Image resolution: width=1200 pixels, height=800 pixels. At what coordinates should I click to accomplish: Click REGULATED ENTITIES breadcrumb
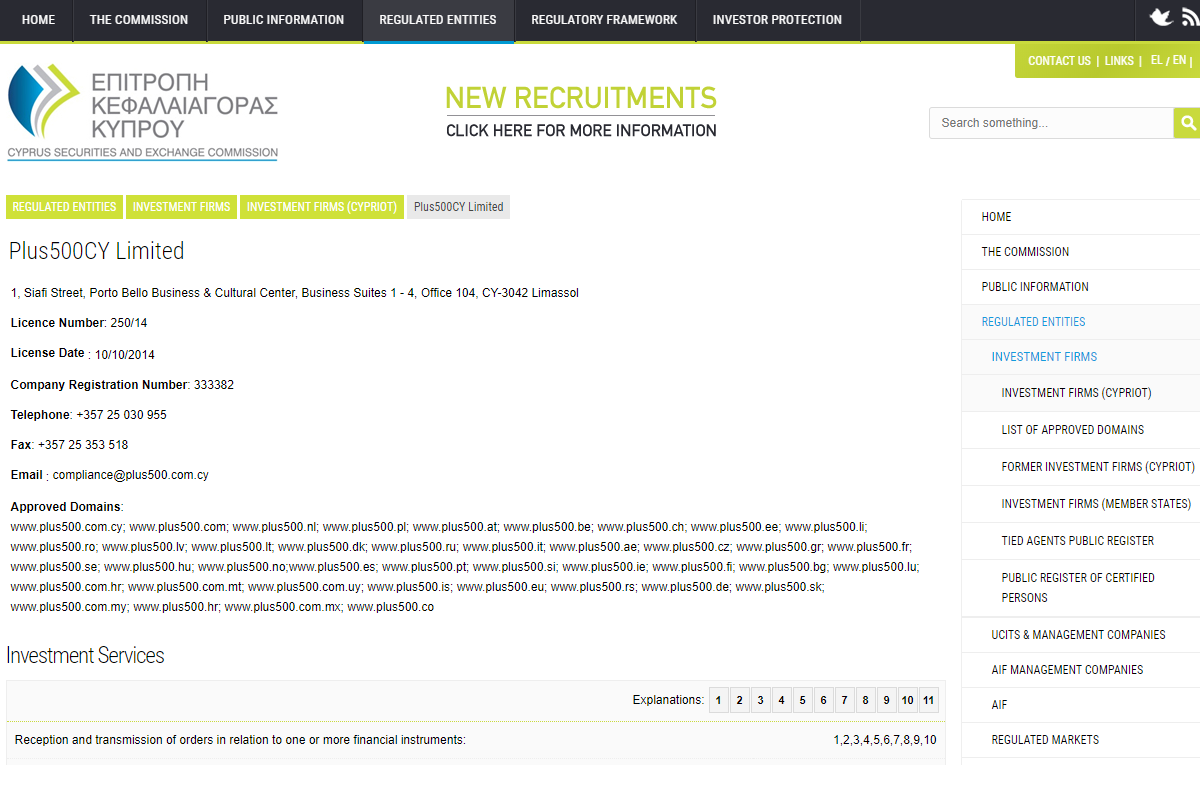65,207
